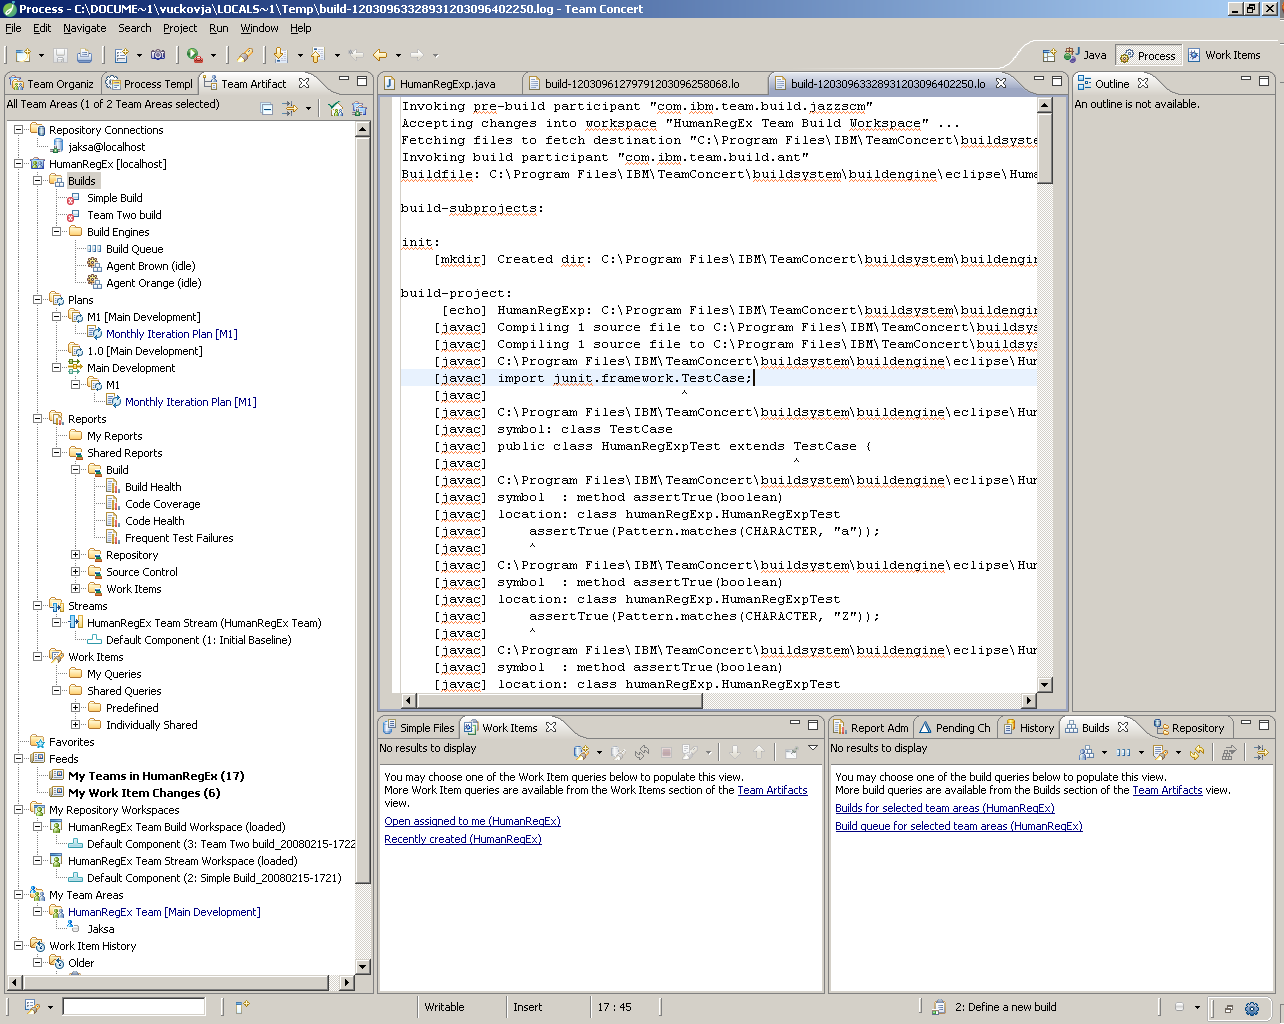
Task: Click the build queue icon in Builds view
Action: [1124, 752]
